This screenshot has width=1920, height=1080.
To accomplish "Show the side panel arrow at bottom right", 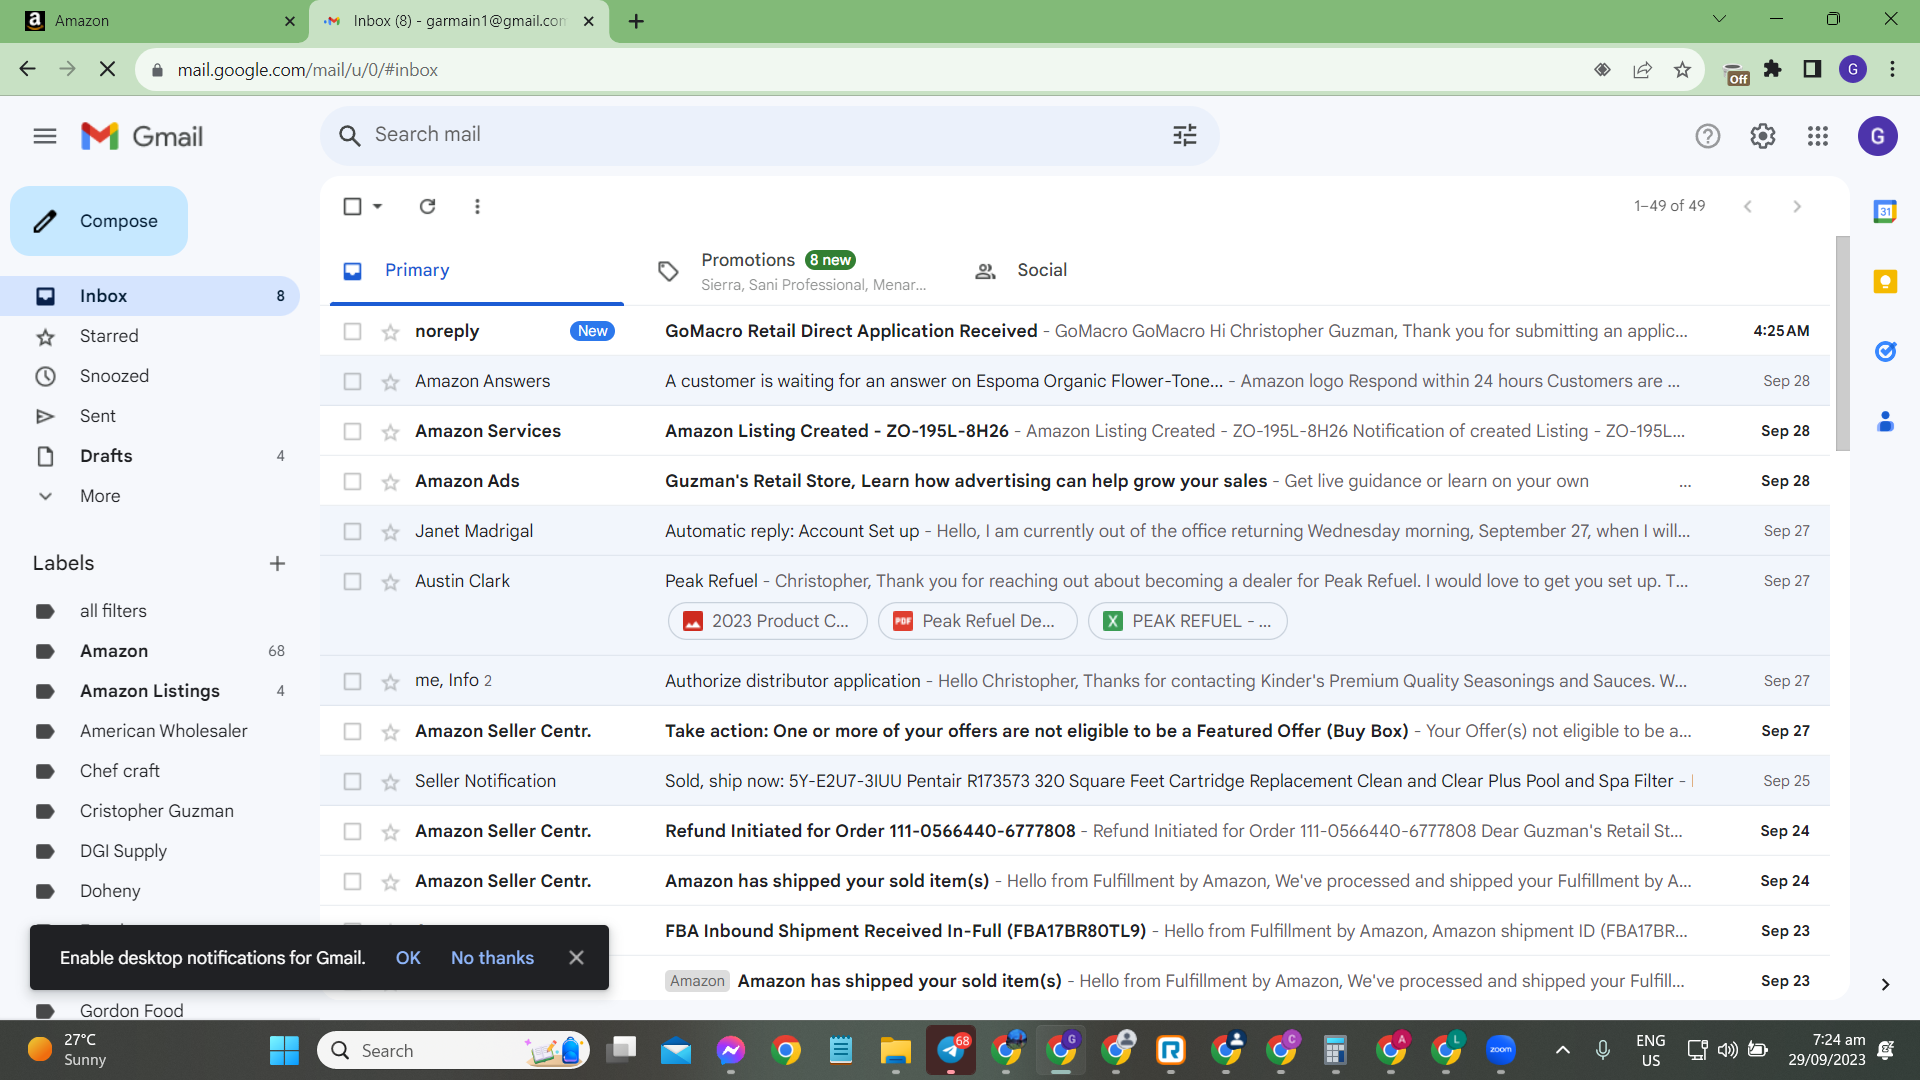I will (1885, 985).
